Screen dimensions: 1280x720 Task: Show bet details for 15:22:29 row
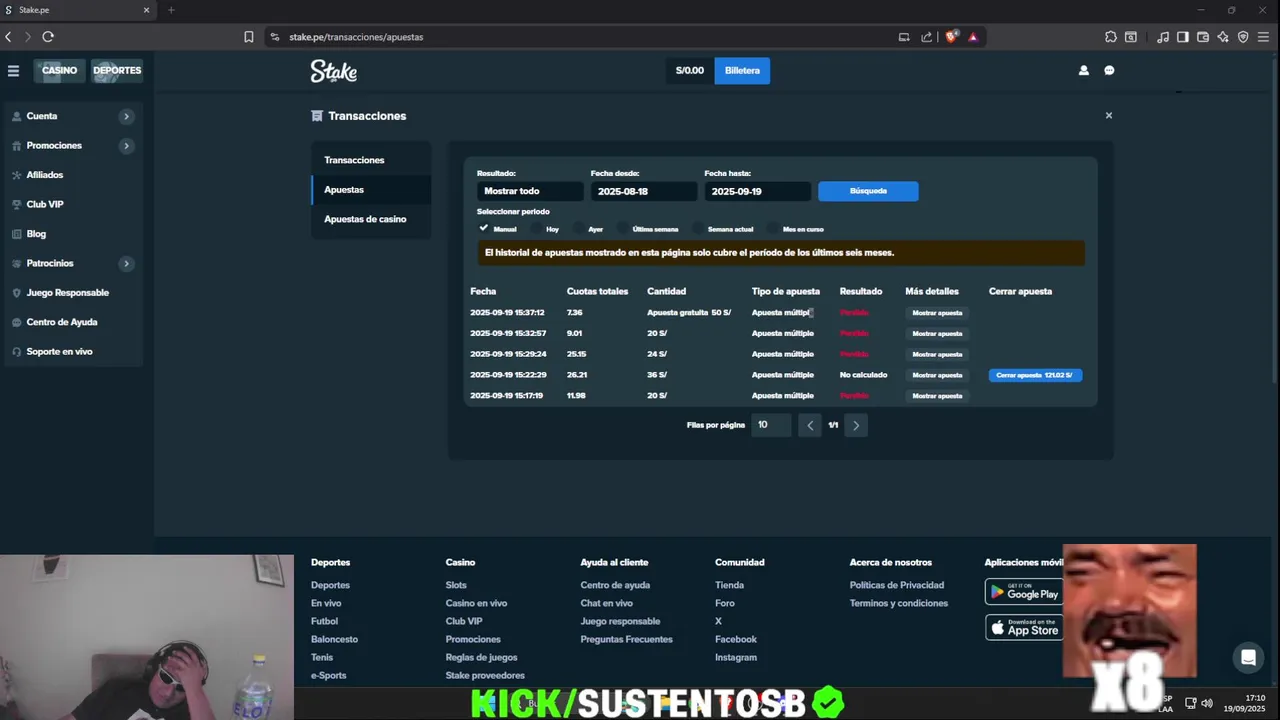pos(937,375)
